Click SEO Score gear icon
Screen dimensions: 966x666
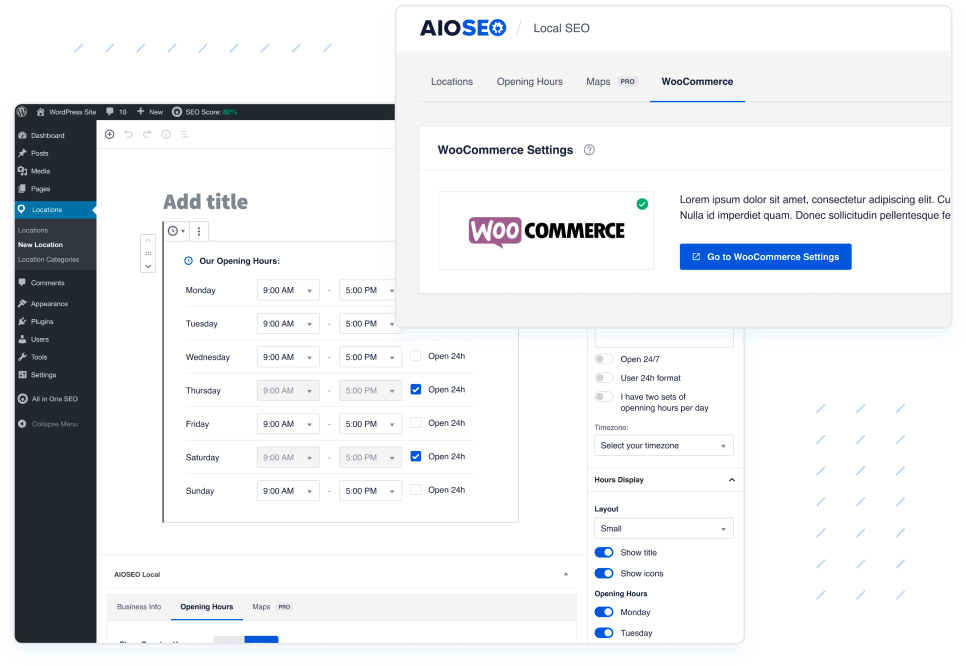pos(177,112)
